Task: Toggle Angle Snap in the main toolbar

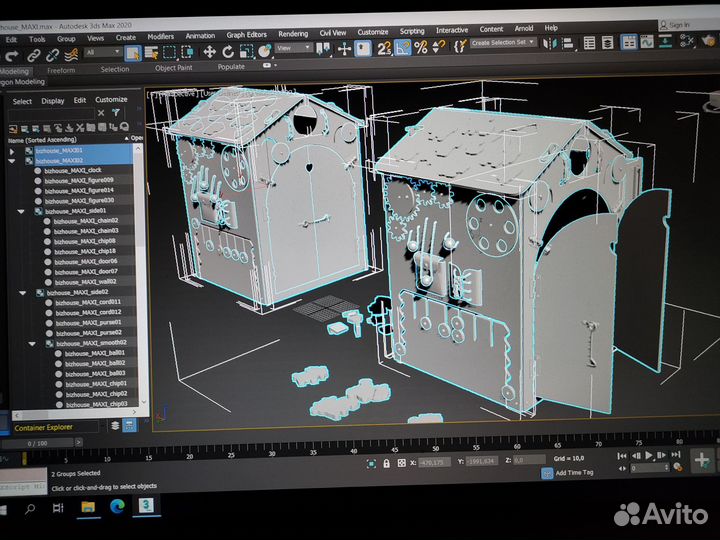Action: pyautogui.click(x=402, y=47)
